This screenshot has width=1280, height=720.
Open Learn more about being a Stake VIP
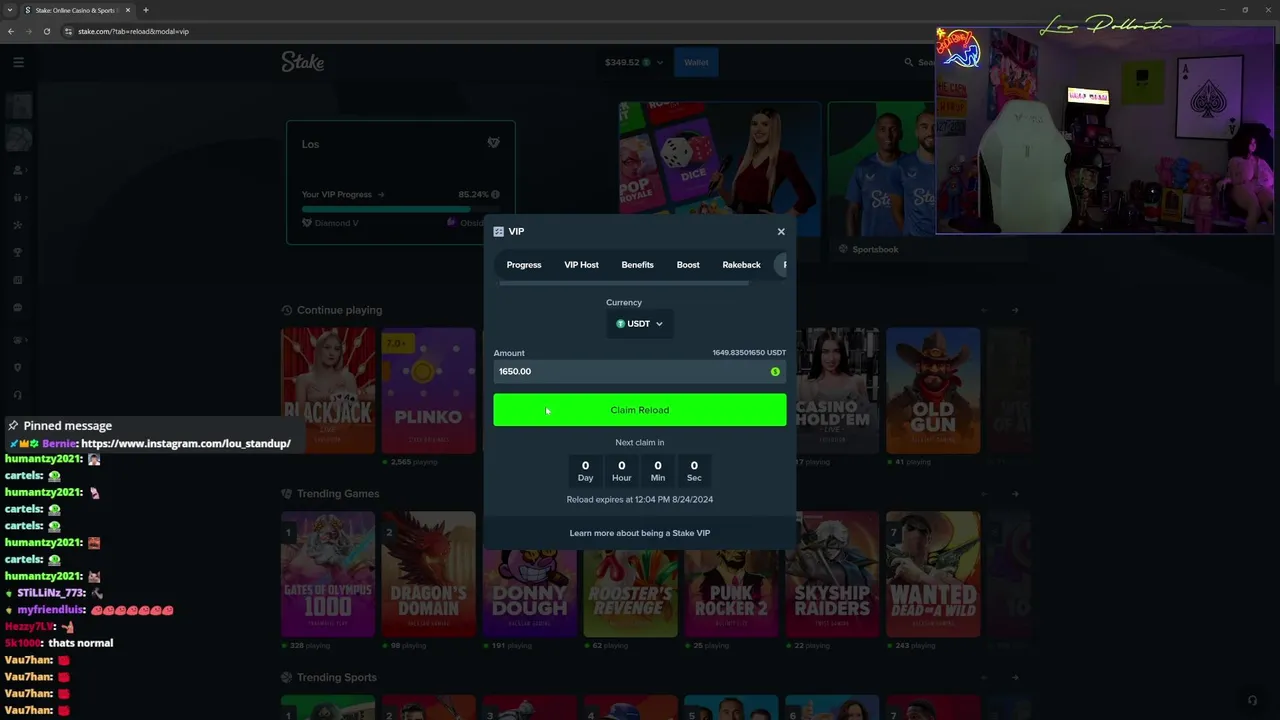(640, 533)
